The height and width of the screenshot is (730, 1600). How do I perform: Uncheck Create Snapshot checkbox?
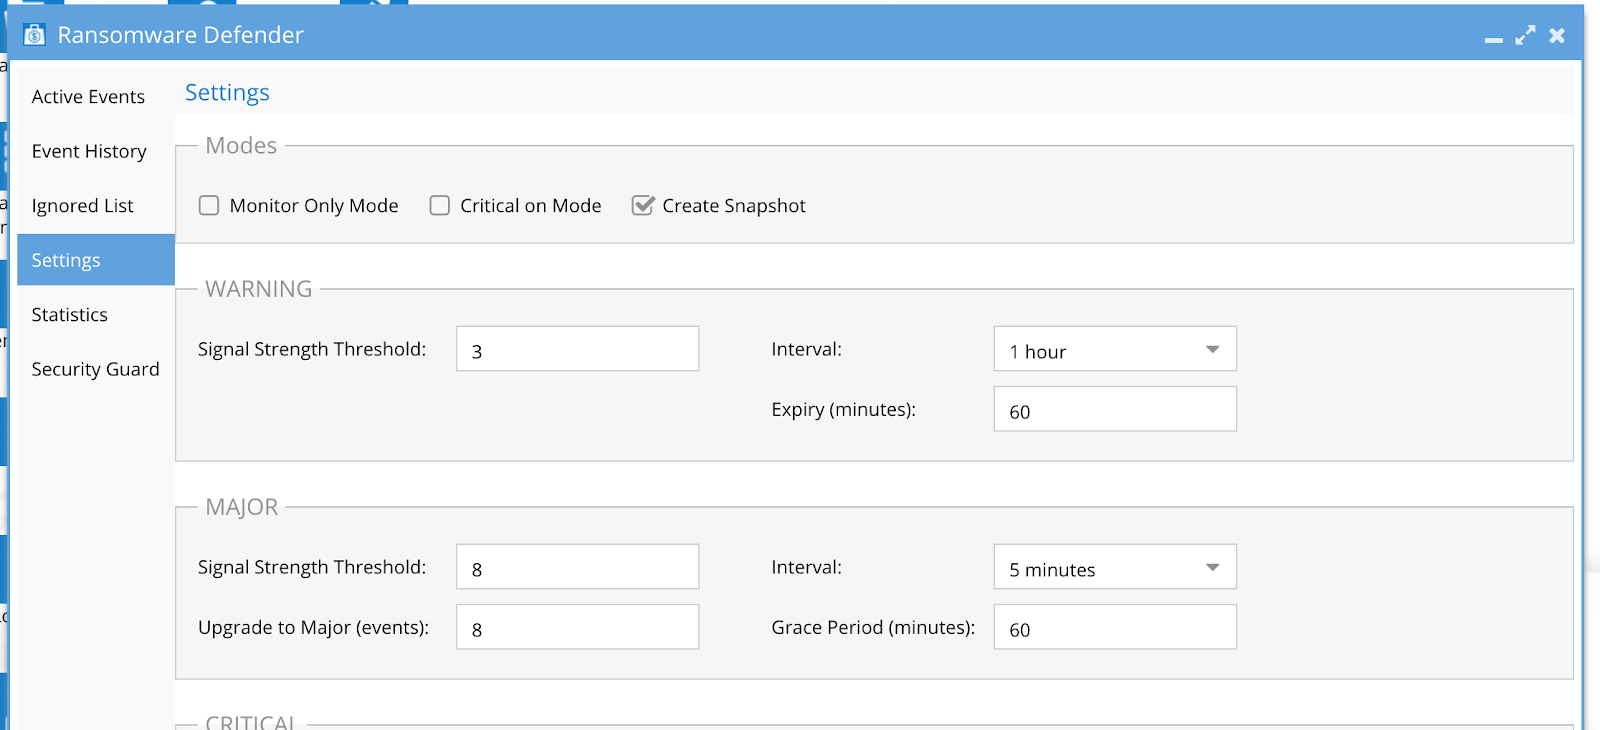coord(643,205)
